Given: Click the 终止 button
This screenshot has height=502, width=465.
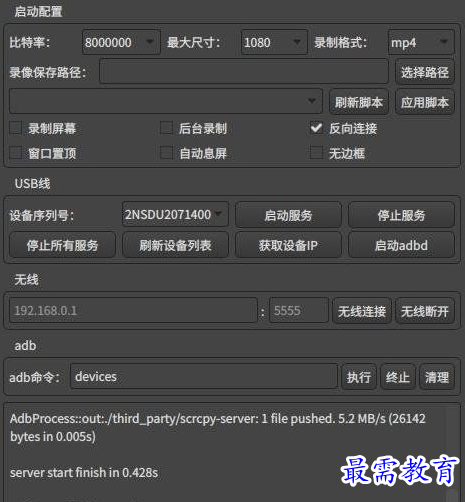Looking at the screenshot, I should pos(398,377).
